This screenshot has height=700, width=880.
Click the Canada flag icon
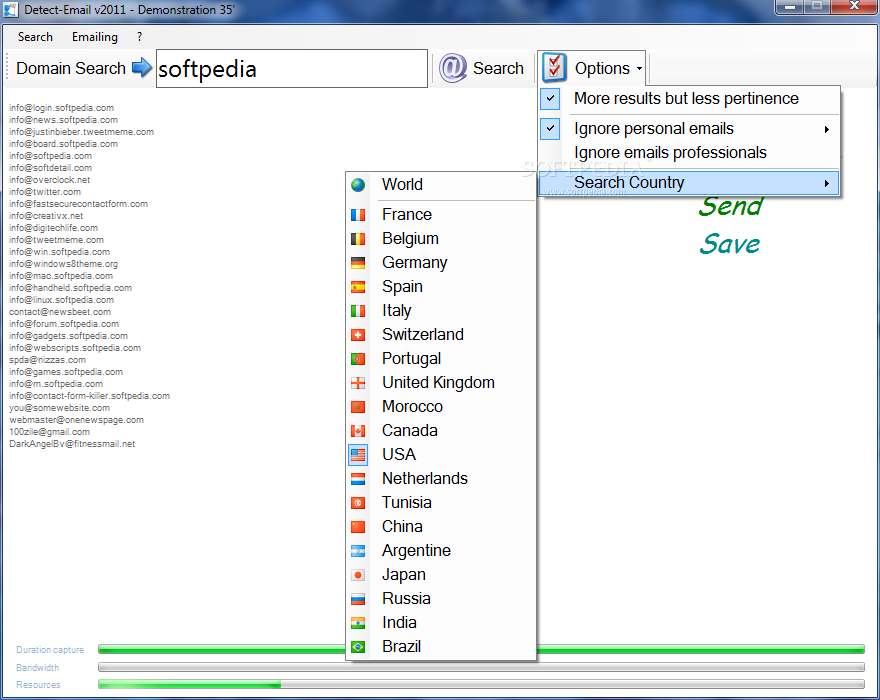click(358, 431)
